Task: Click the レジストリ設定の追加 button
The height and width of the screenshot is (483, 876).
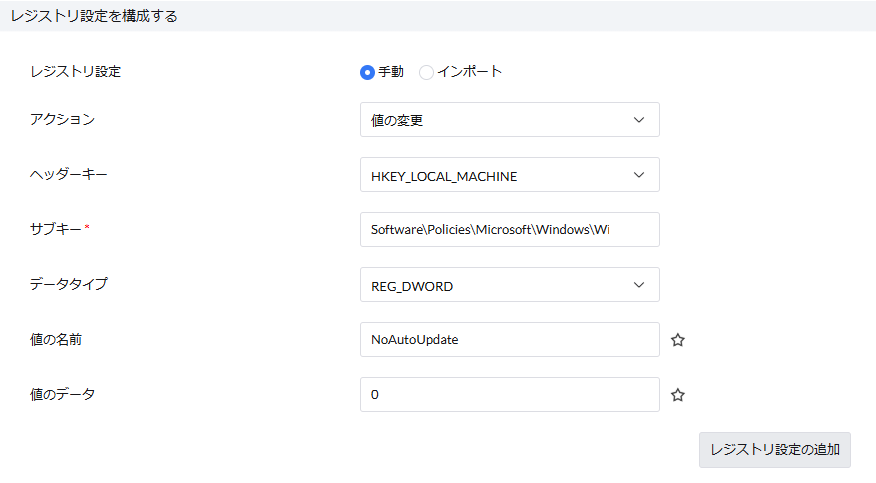Action: [774, 450]
